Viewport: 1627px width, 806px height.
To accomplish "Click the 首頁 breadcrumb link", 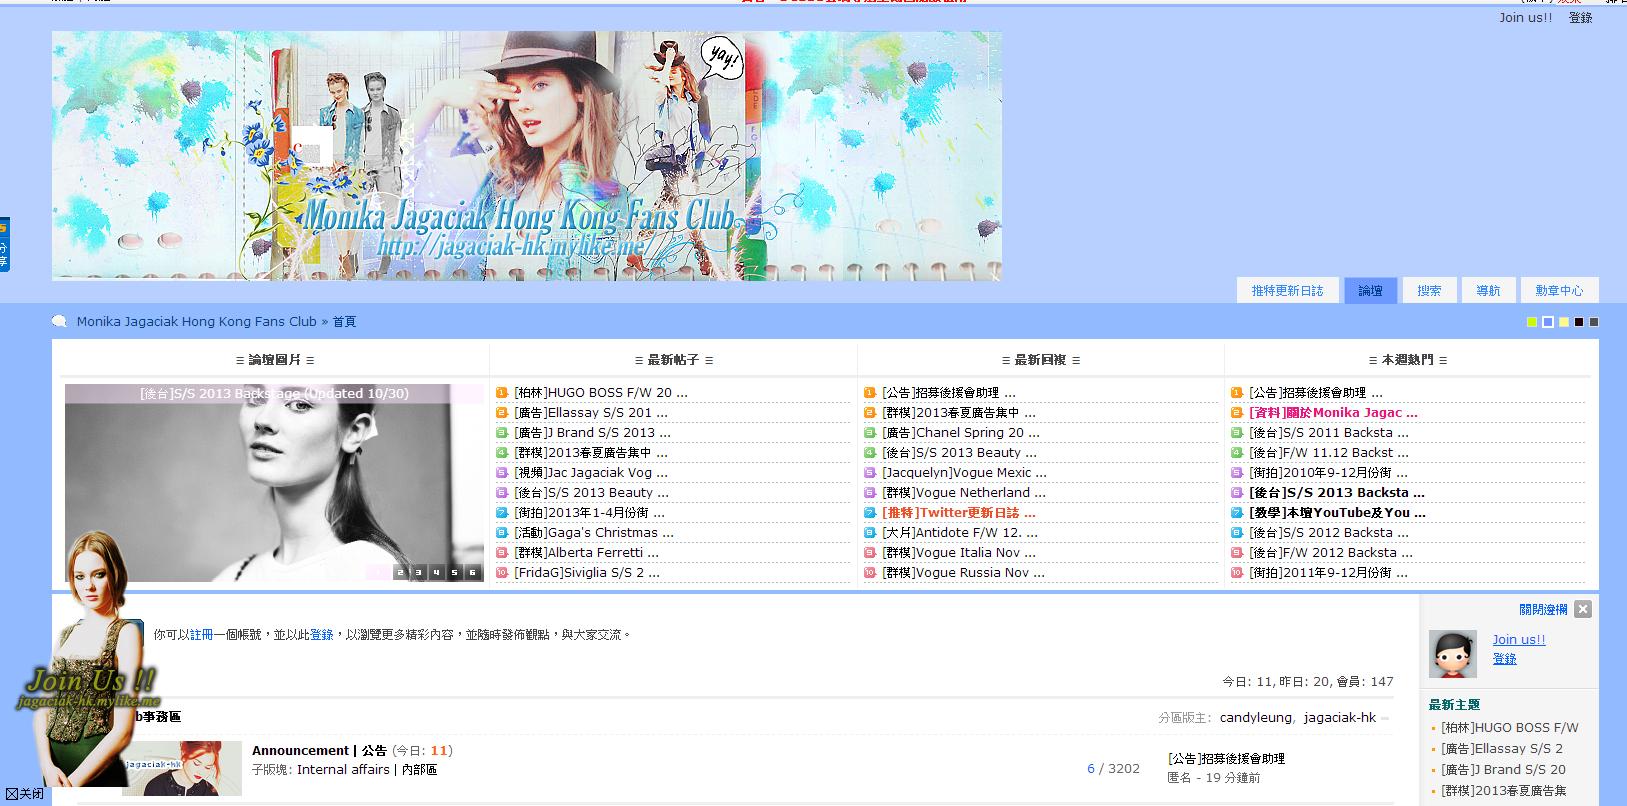I will [x=344, y=321].
